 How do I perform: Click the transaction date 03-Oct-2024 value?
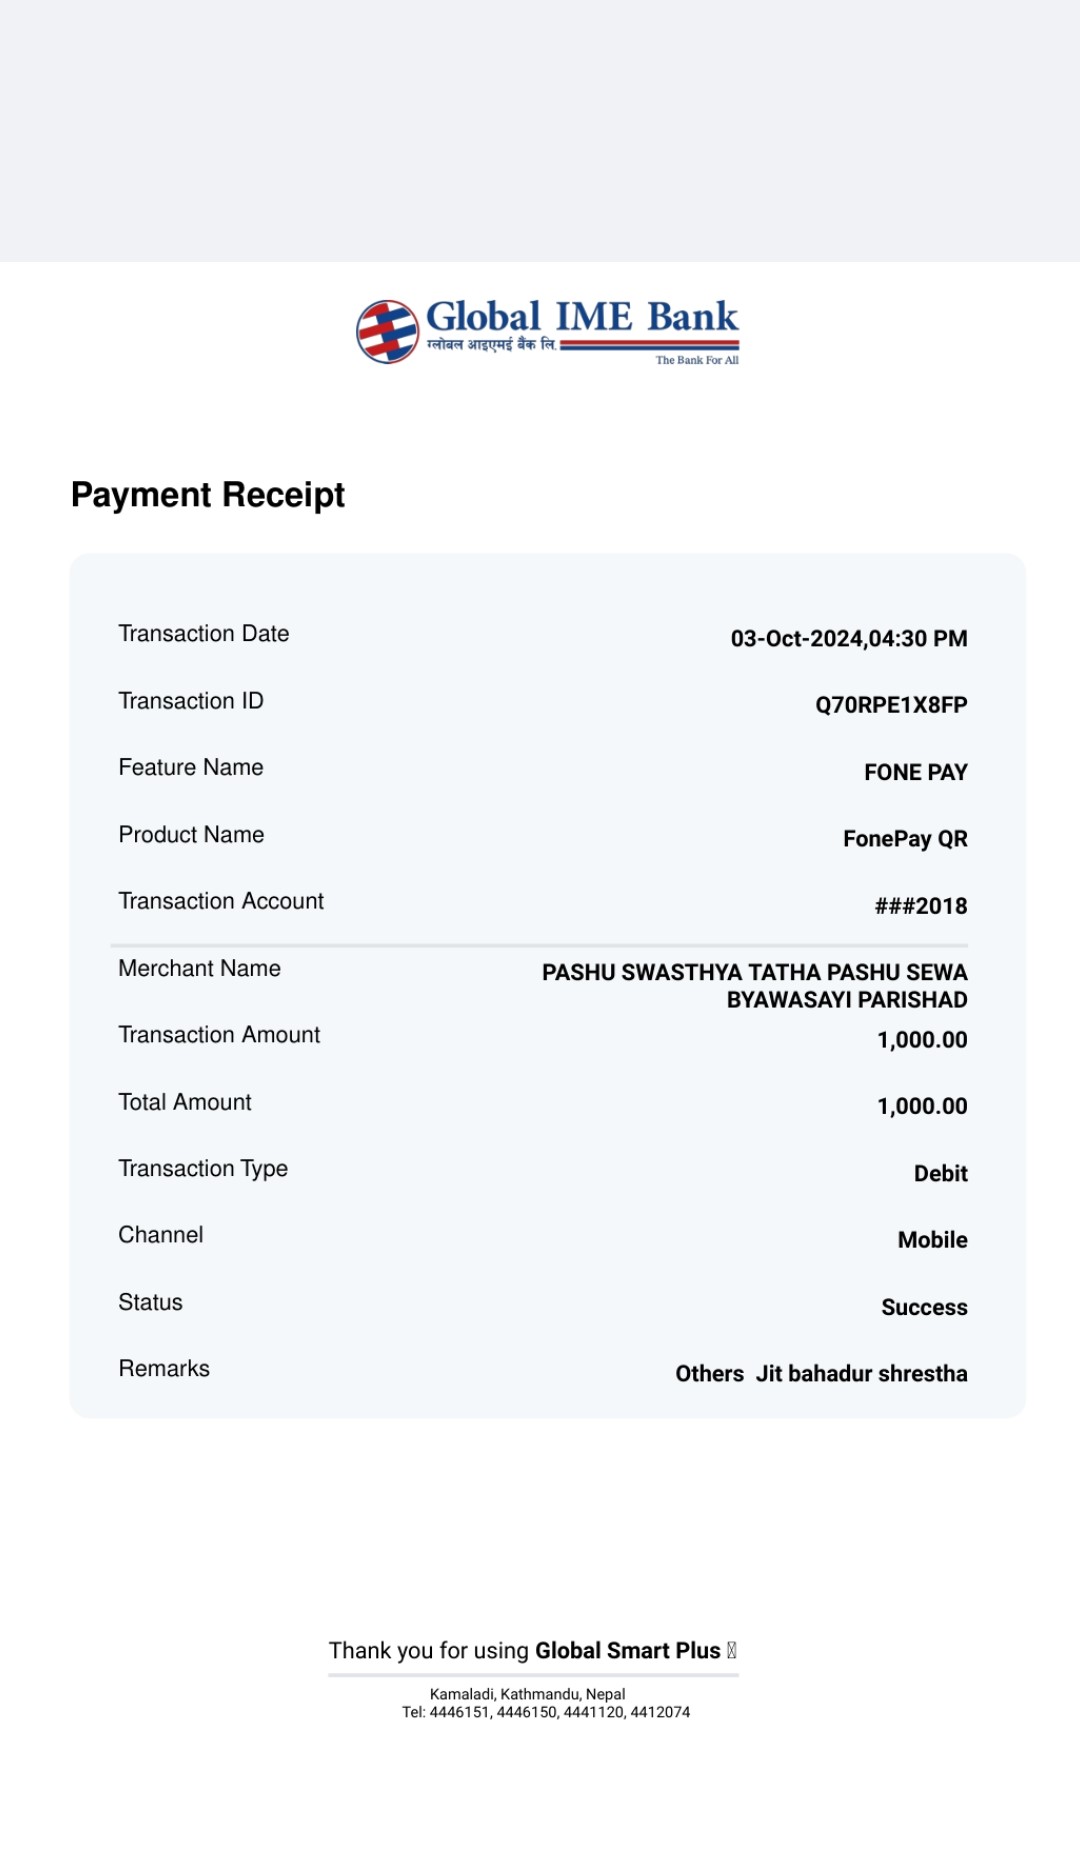click(x=849, y=639)
